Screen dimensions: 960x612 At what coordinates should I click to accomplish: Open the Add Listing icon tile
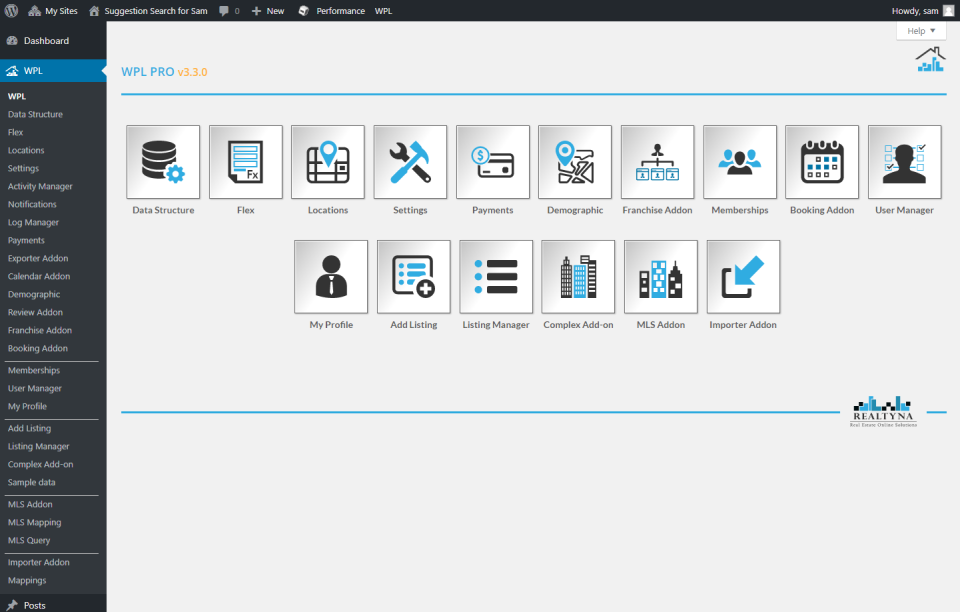click(x=414, y=277)
